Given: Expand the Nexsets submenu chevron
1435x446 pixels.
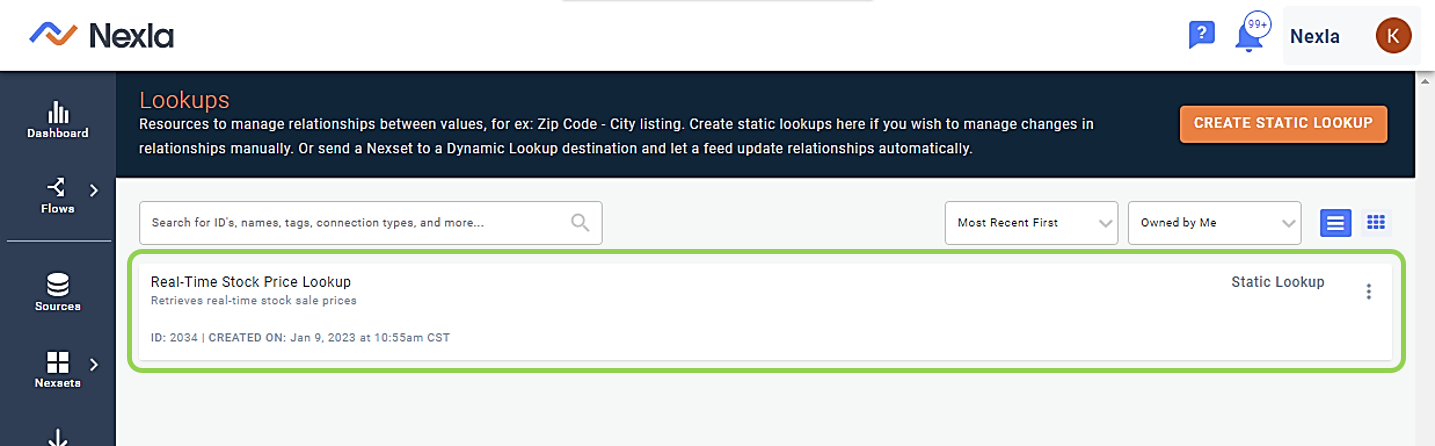Looking at the screenshot, I should point(94,364).
